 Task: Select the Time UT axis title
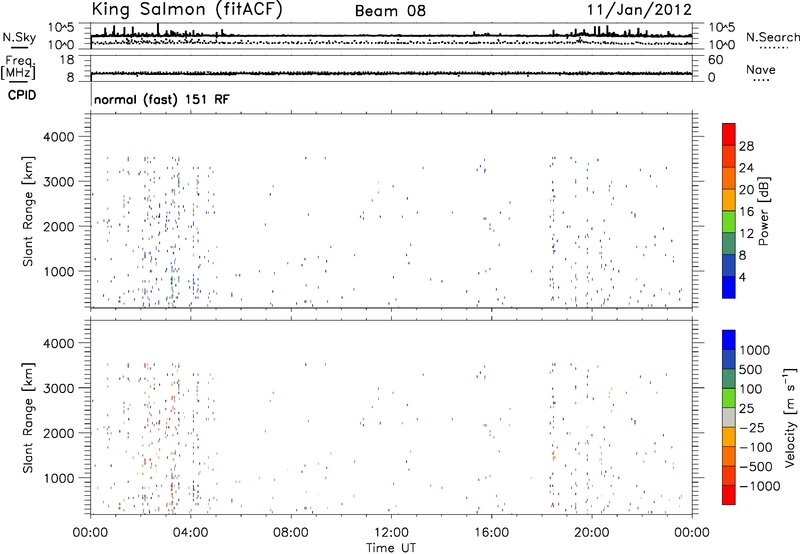391,548
